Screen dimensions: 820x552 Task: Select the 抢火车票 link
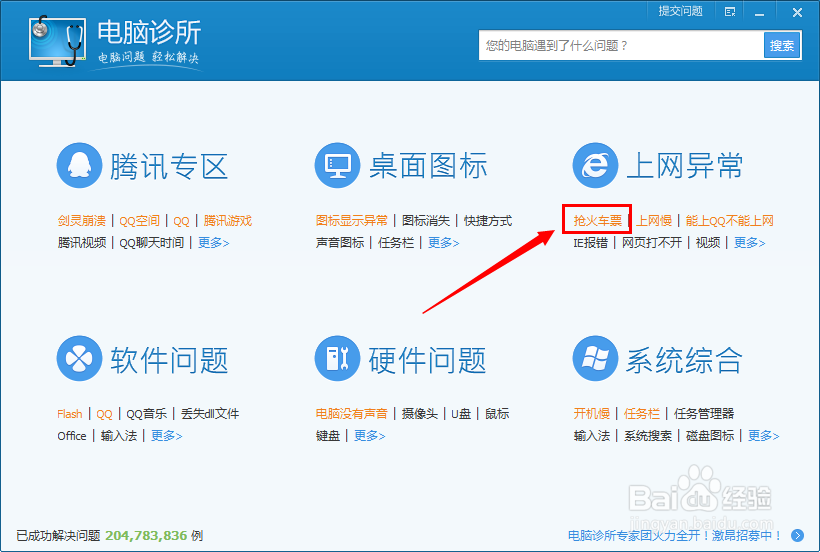click(597, 221)
